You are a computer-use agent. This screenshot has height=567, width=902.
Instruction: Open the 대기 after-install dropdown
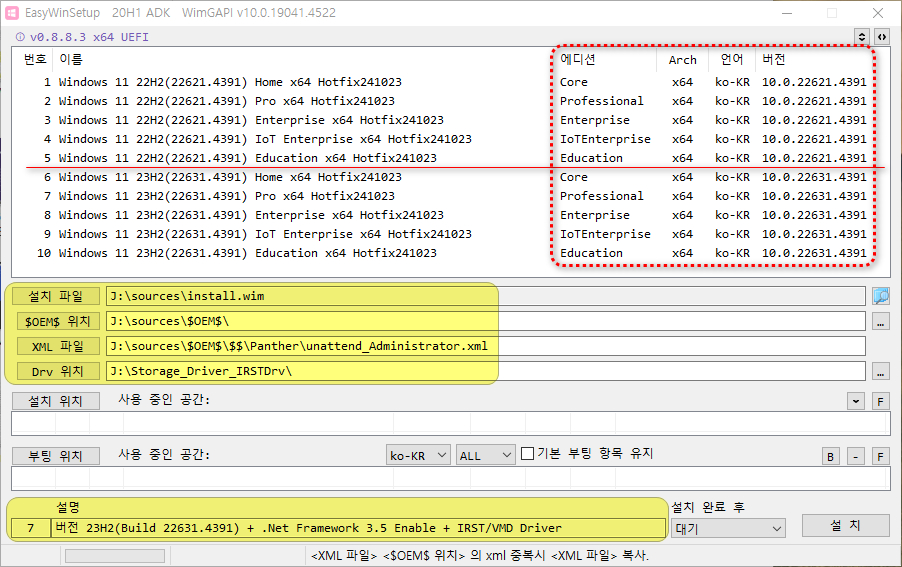point(728,528)
